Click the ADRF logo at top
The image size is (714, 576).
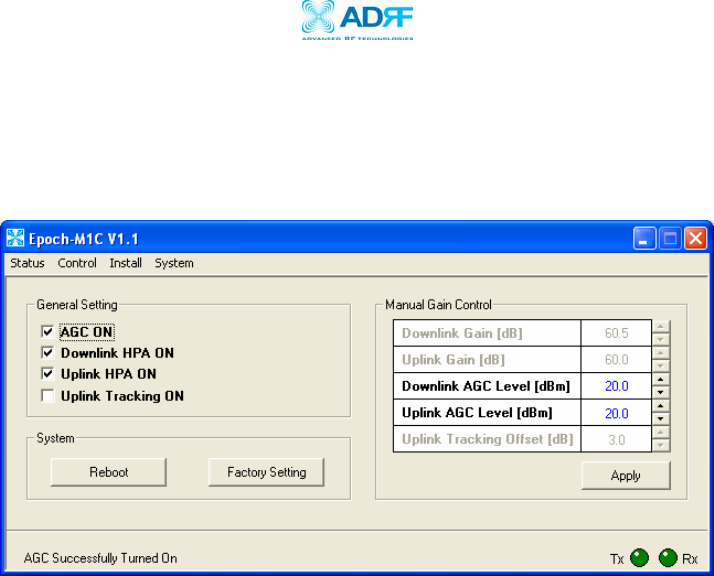click(x=357, y=20)
